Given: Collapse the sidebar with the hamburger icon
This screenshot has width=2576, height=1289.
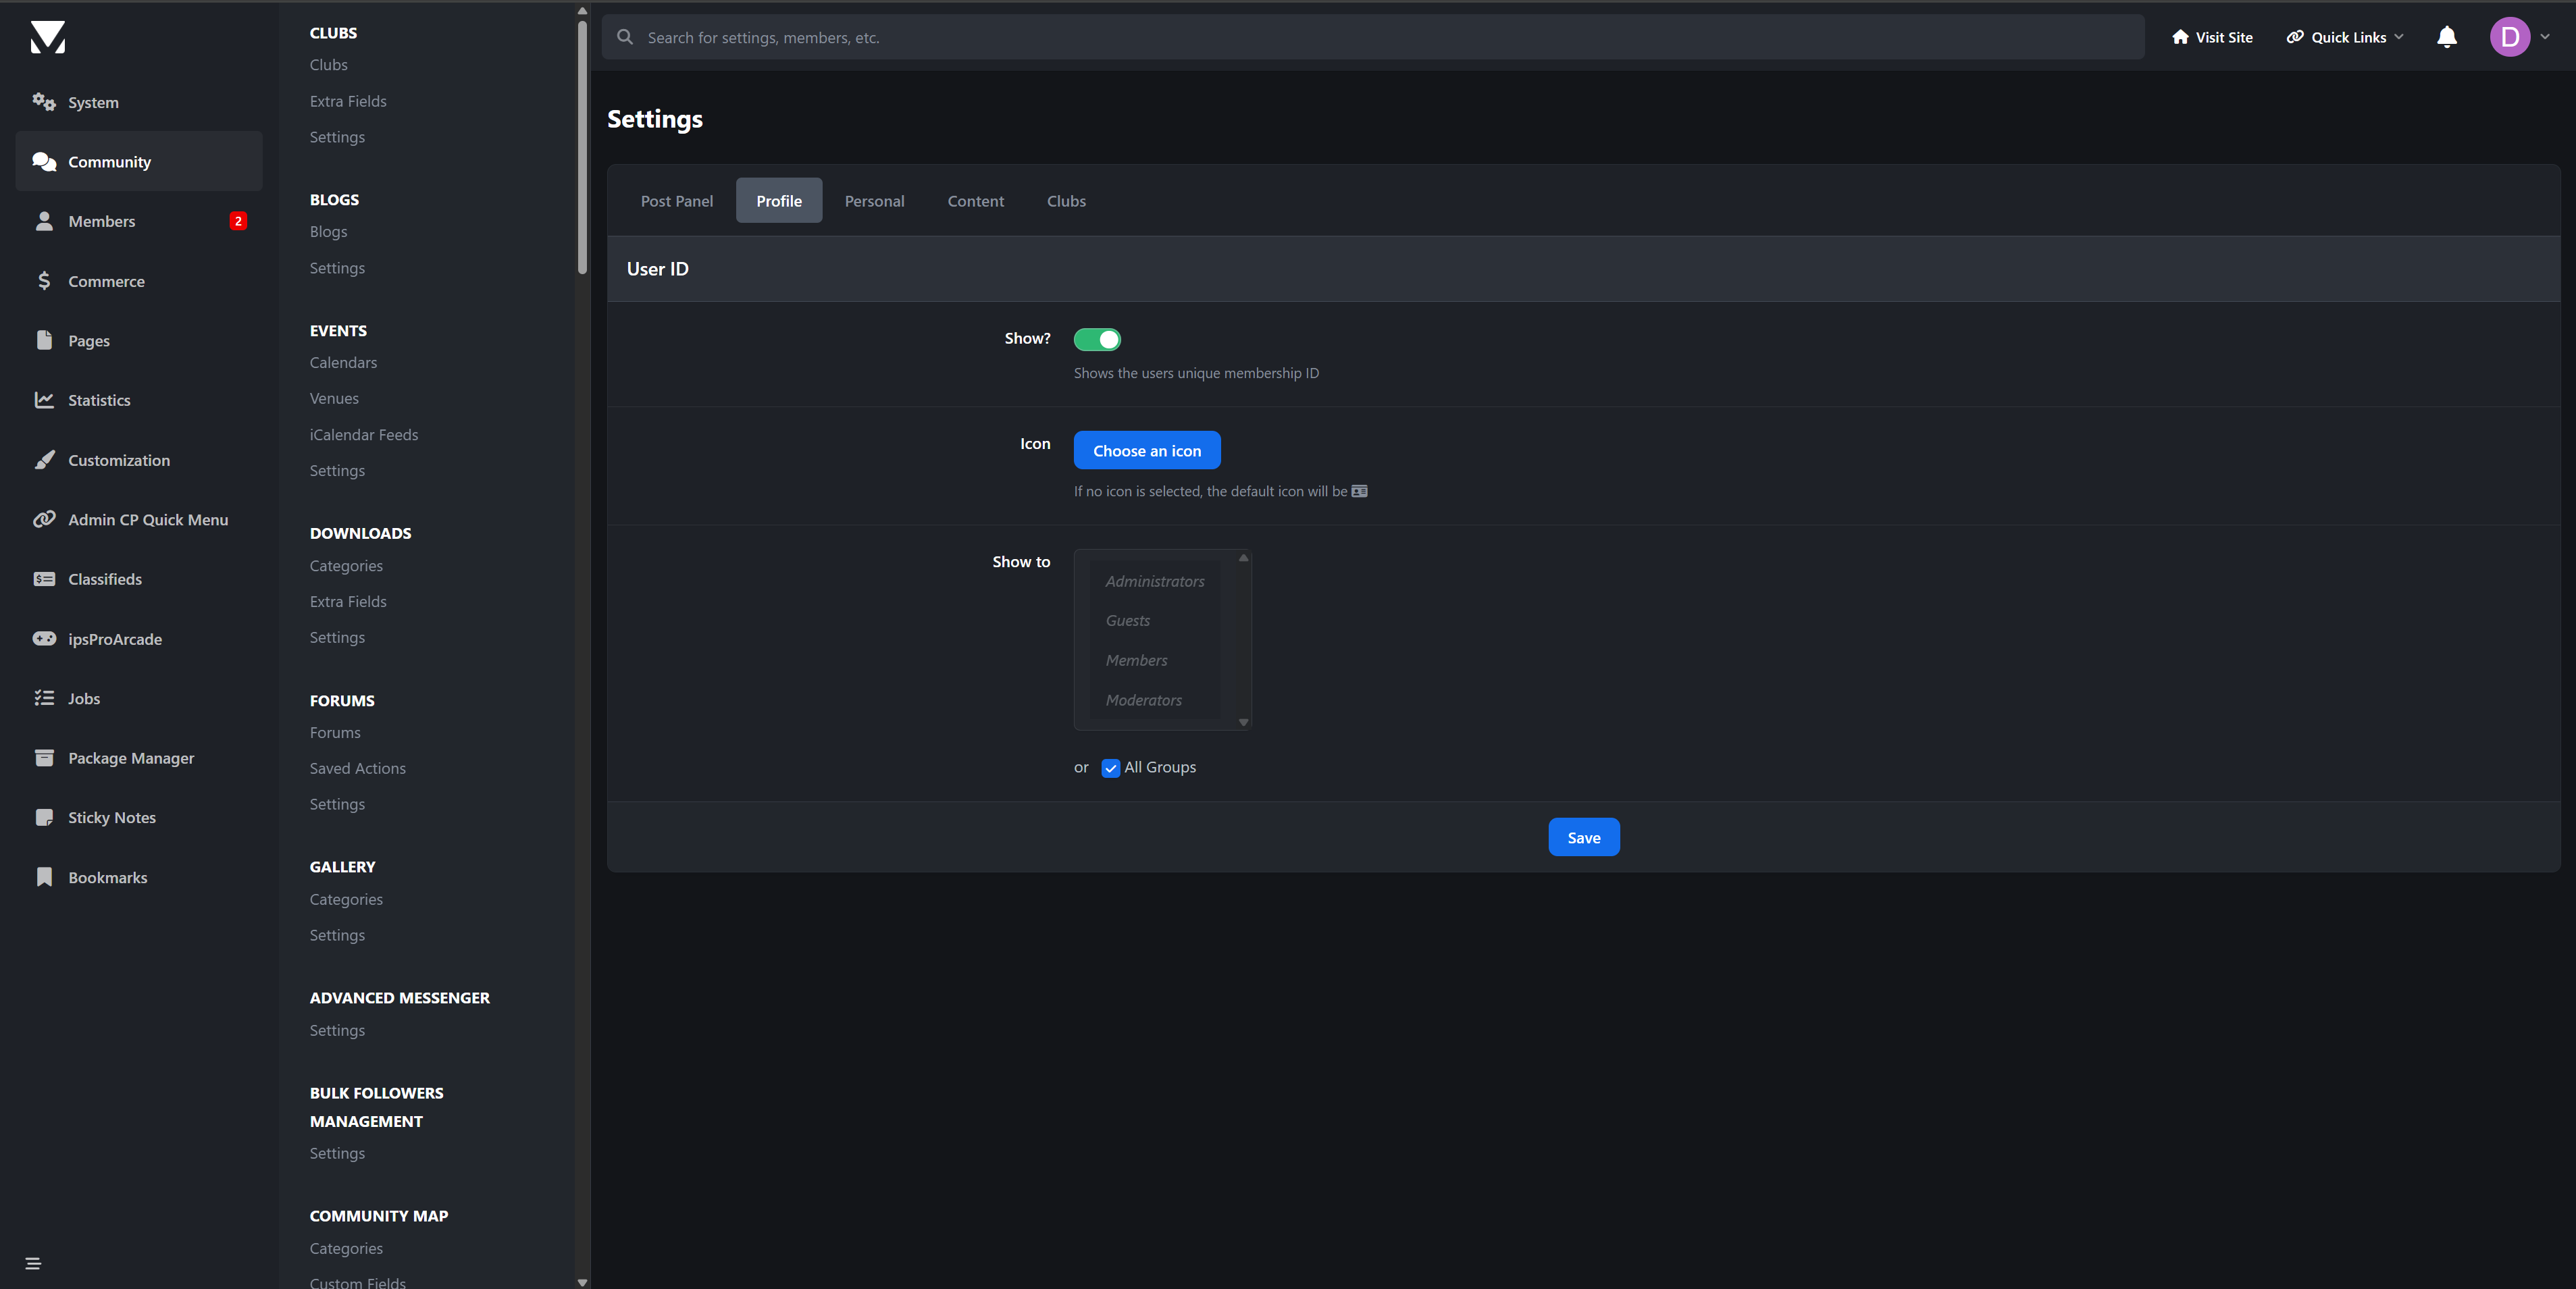Looking at the screenshot, I should [33, 1263].
